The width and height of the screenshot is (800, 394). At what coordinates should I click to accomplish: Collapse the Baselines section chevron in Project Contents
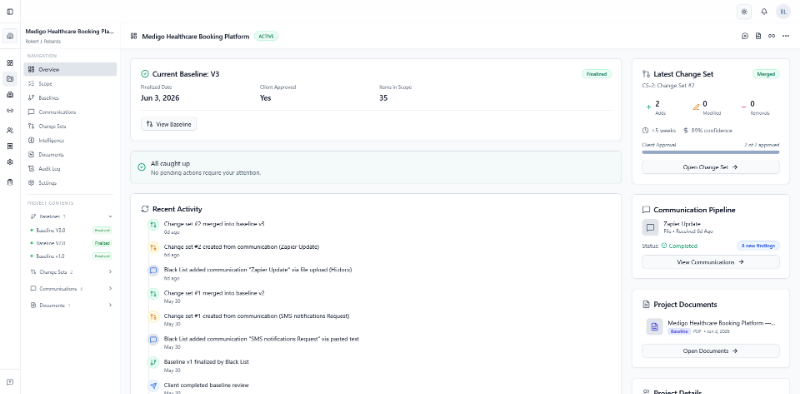pos(110,216)
